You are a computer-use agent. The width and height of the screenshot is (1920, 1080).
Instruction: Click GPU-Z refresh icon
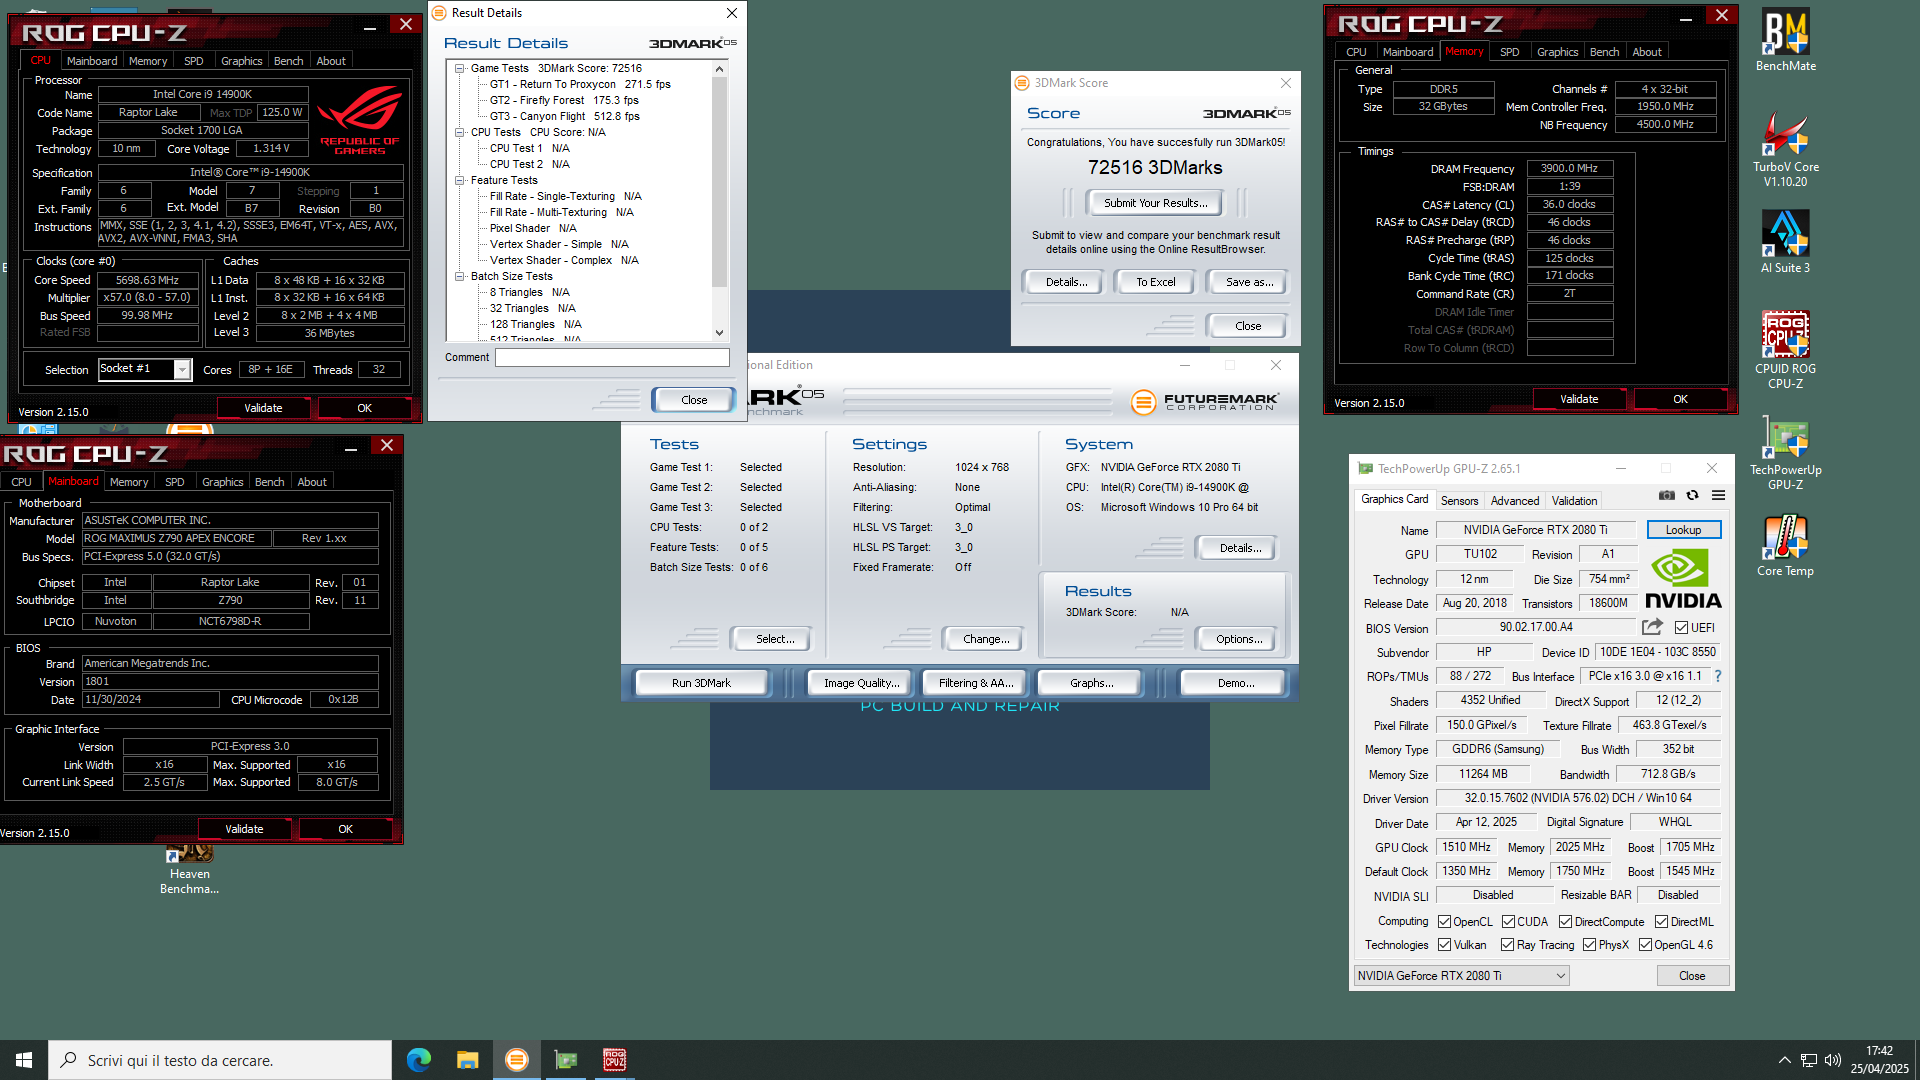click(x=1692, y=495)
